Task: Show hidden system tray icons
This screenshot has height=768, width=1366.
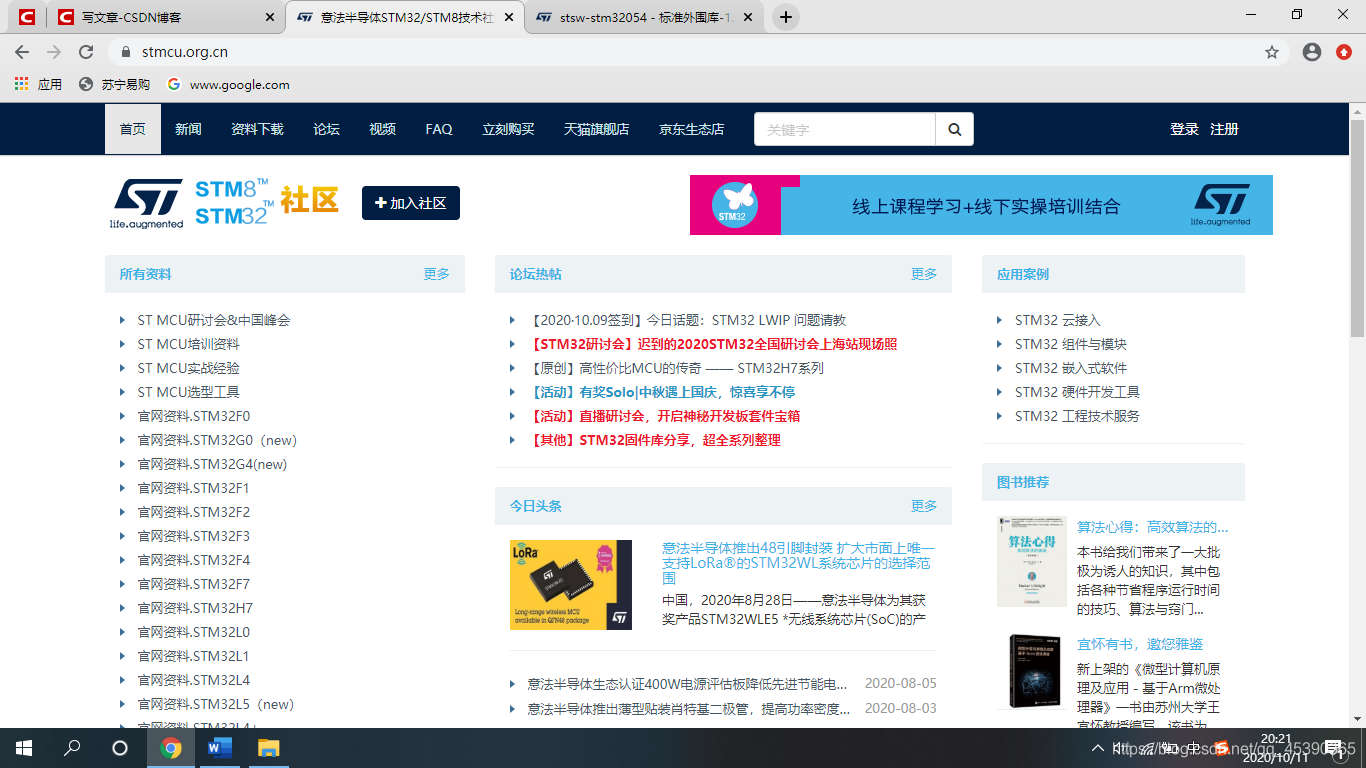Action: point(1097,748)
